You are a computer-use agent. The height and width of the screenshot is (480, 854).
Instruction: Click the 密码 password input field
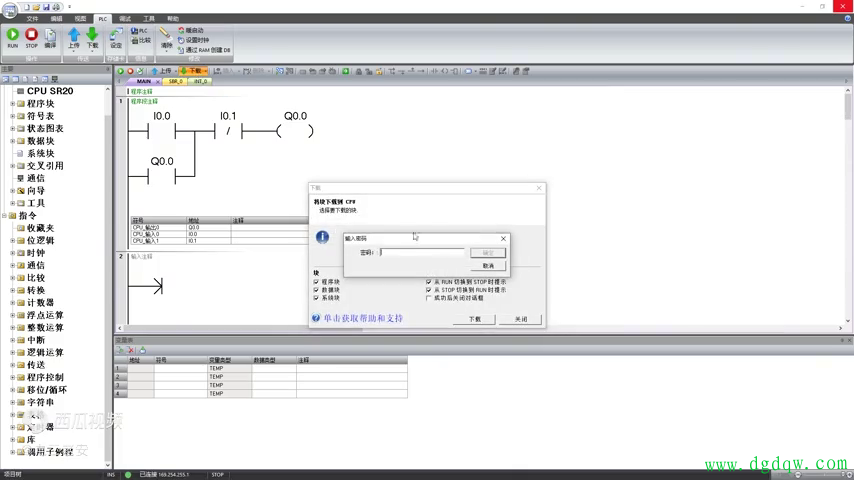point(422,253)
